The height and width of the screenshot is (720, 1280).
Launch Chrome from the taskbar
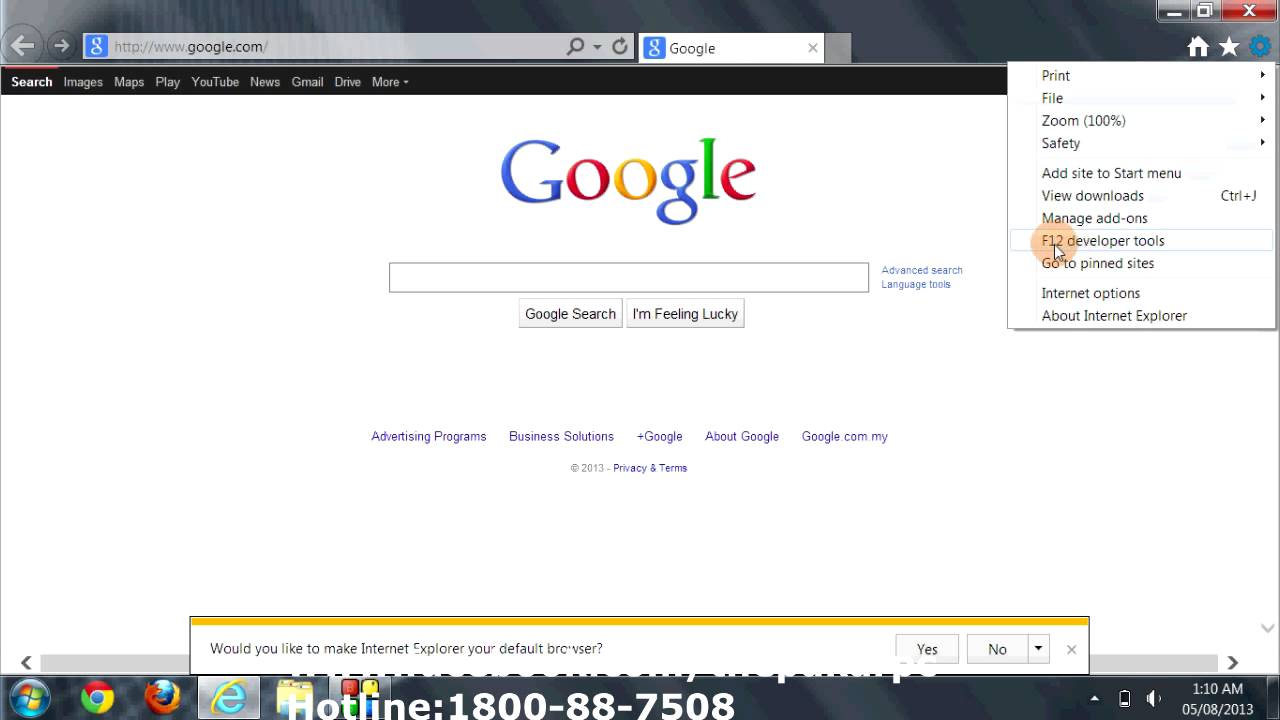click(97, 697)
